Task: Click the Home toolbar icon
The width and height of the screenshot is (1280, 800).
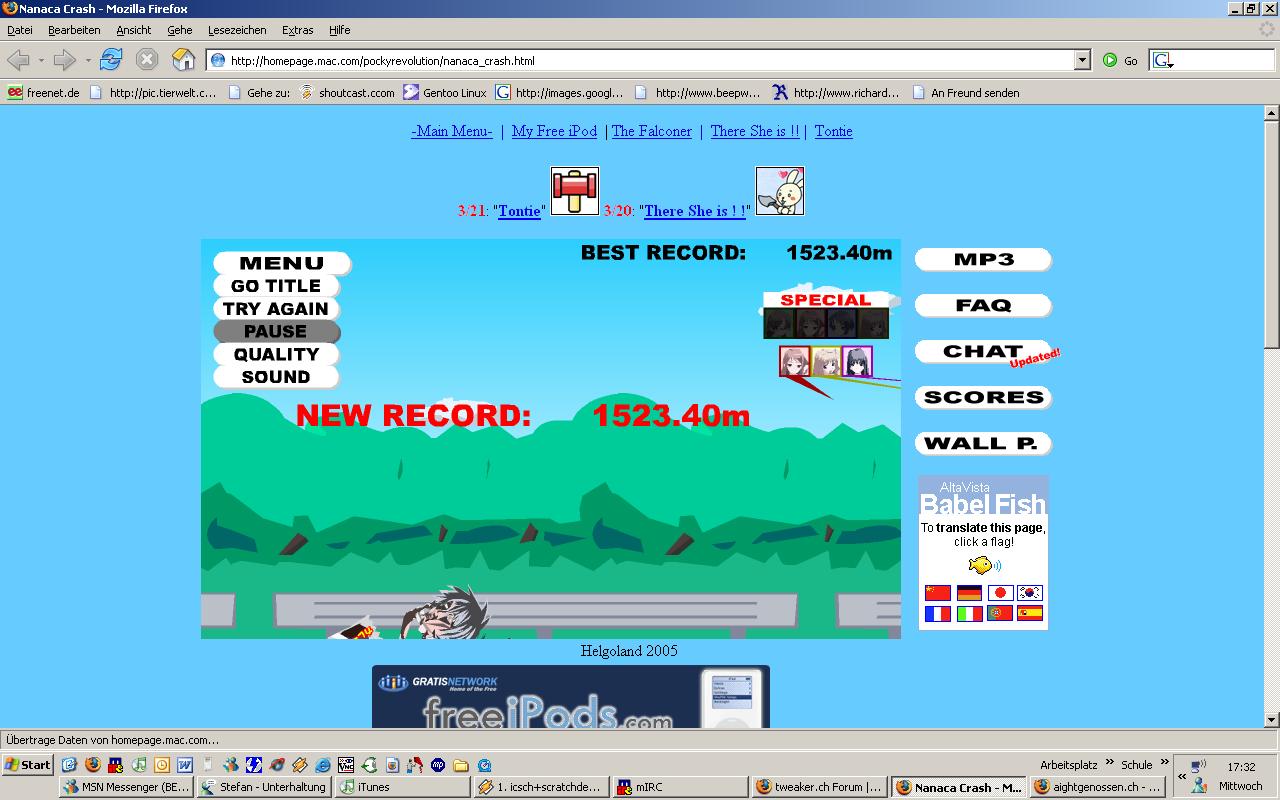Action: 183,60
